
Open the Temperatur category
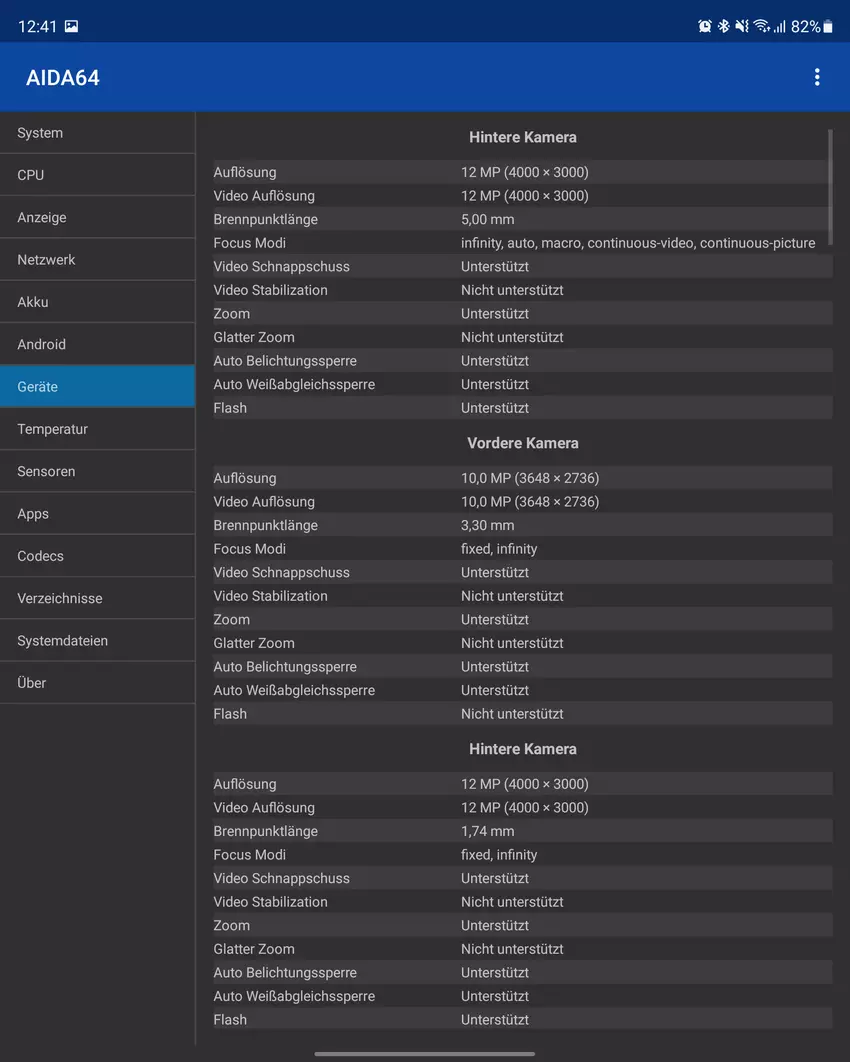coord(97,429)
